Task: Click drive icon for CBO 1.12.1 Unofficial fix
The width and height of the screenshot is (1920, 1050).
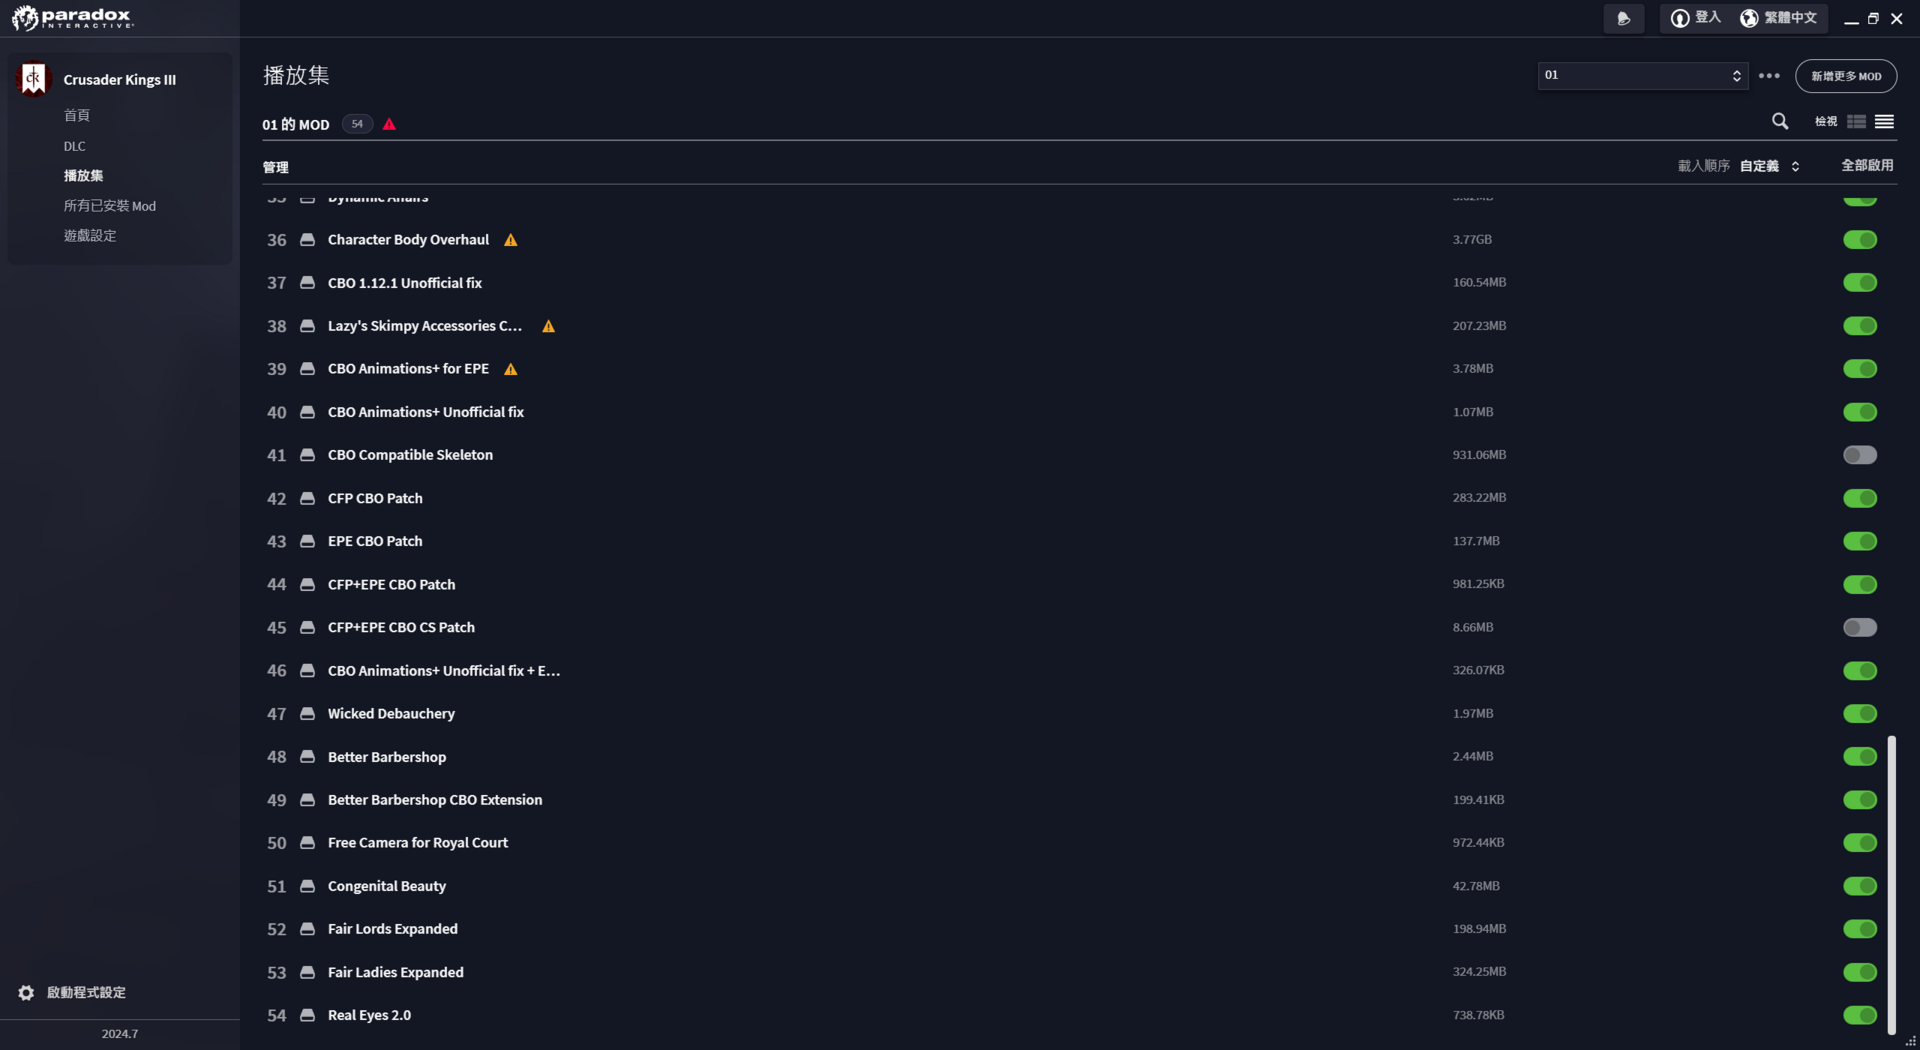Action: click(x=308, y=283)
